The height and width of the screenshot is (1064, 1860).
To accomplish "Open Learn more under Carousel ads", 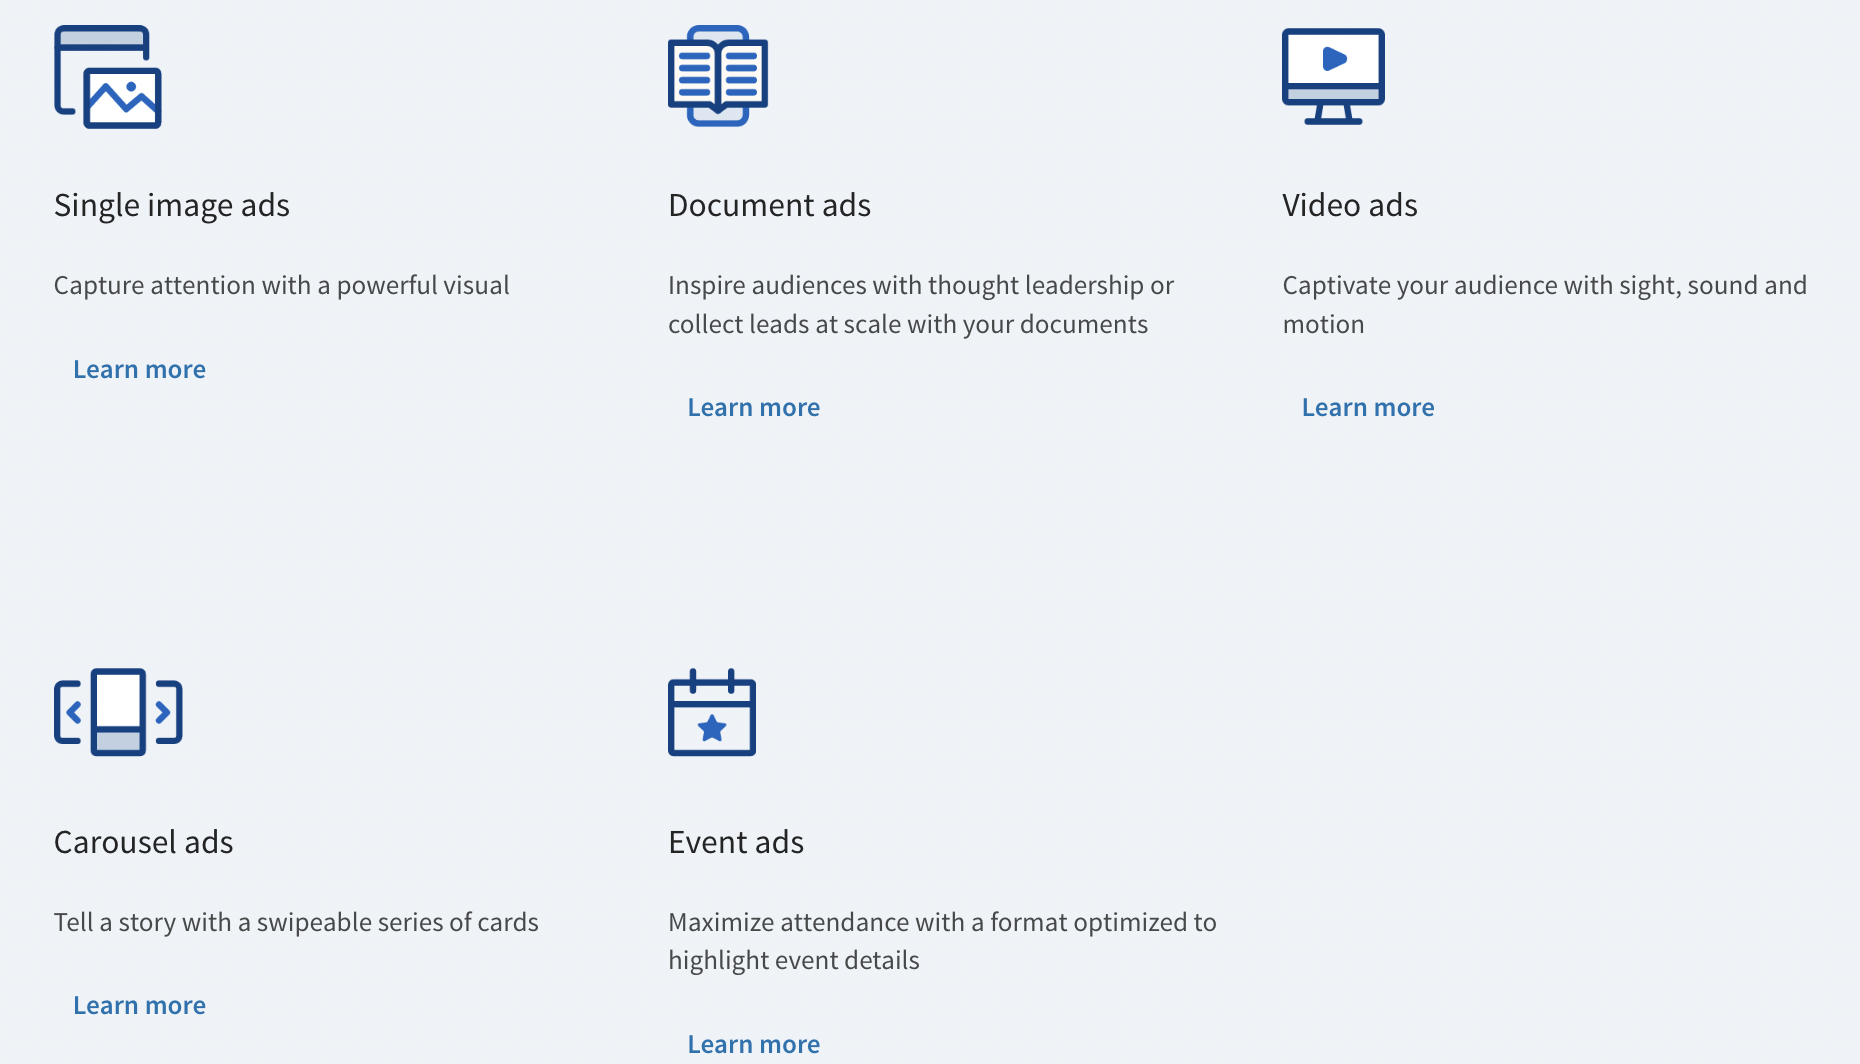I will click(139, 1005).
